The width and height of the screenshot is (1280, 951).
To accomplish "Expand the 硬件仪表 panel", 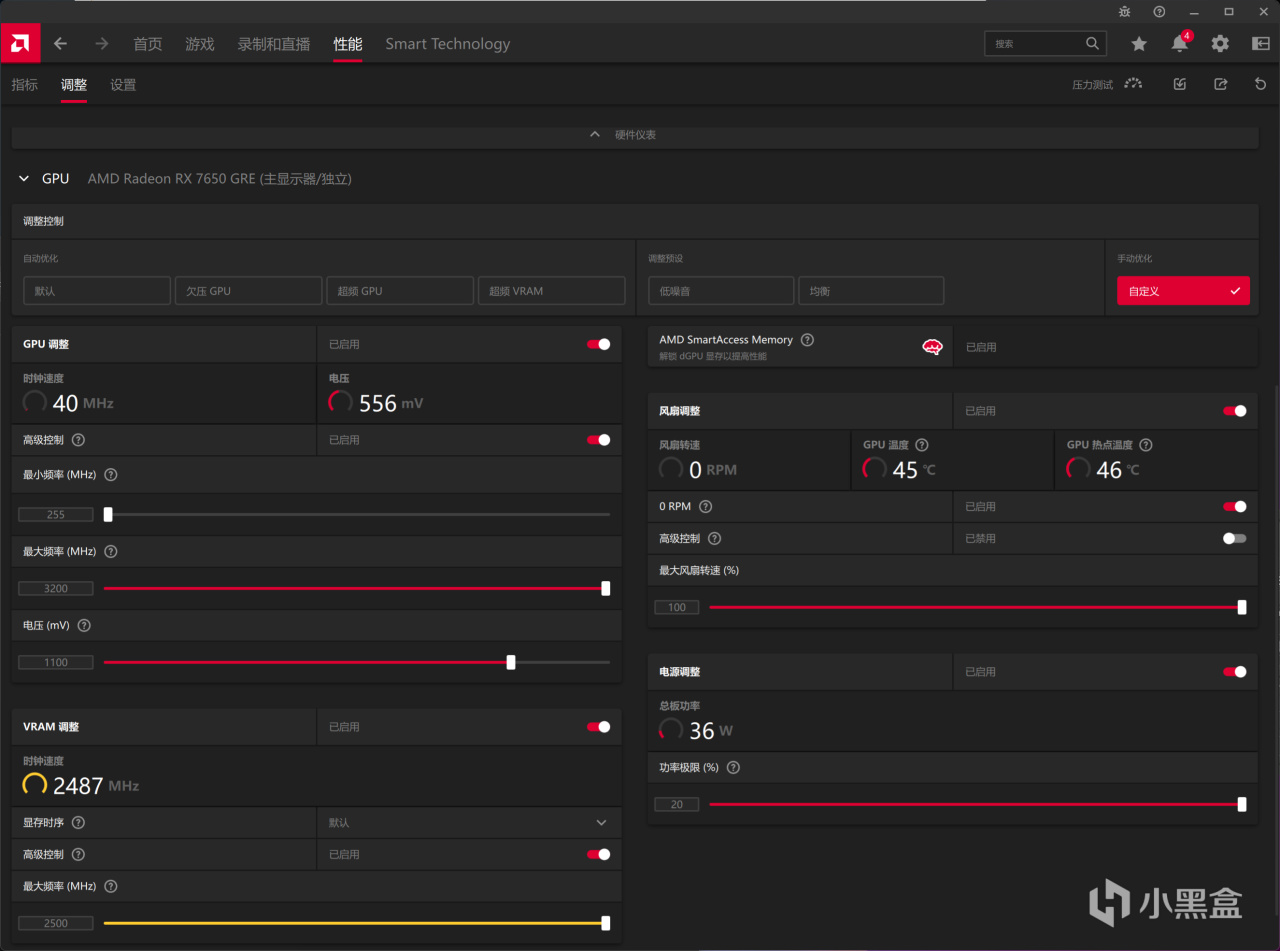I will (635, 135).
